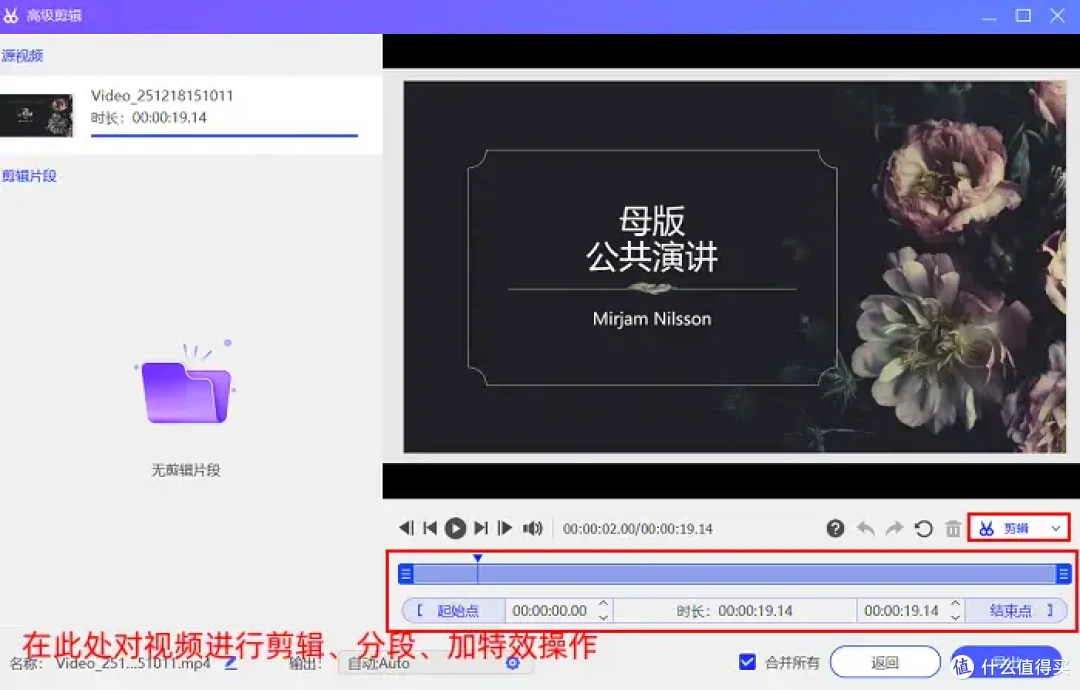The image size is (1080, 690).
Task: Click the 返回 back button
Action: click(x=885, y=662)
